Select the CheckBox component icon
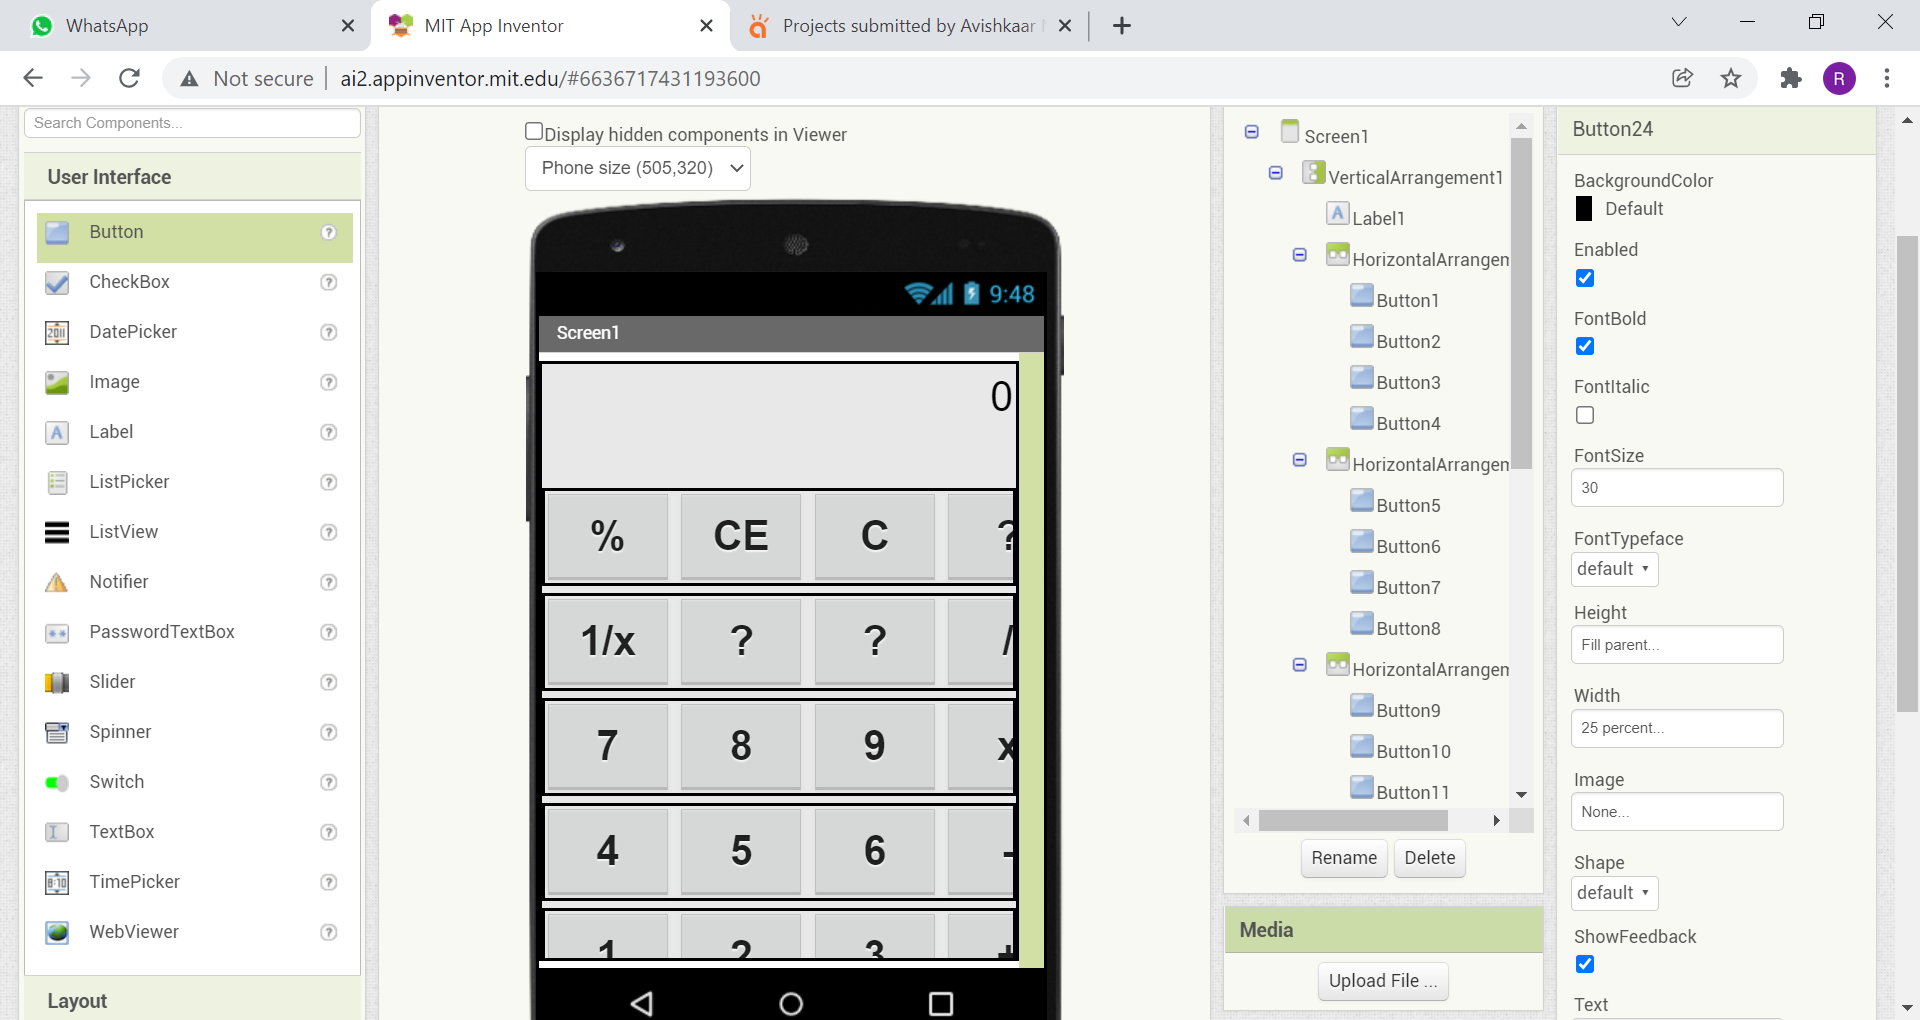Image resolution: width=1920 pixels, height=1020 pixels. (x=57, y=282)
